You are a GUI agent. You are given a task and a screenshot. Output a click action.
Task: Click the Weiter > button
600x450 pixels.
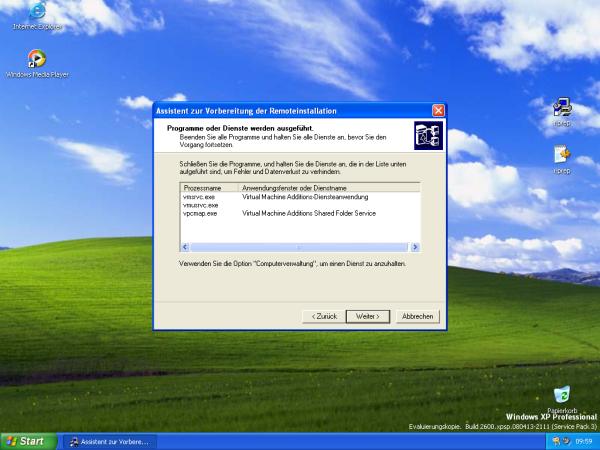368,316
